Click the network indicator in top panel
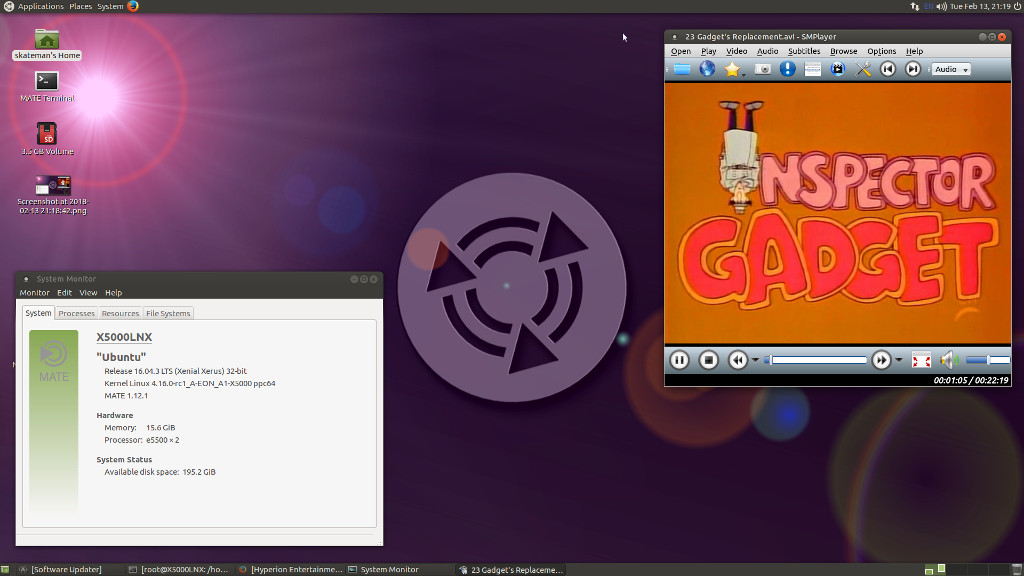1024x576 pixels. [914, 6]
